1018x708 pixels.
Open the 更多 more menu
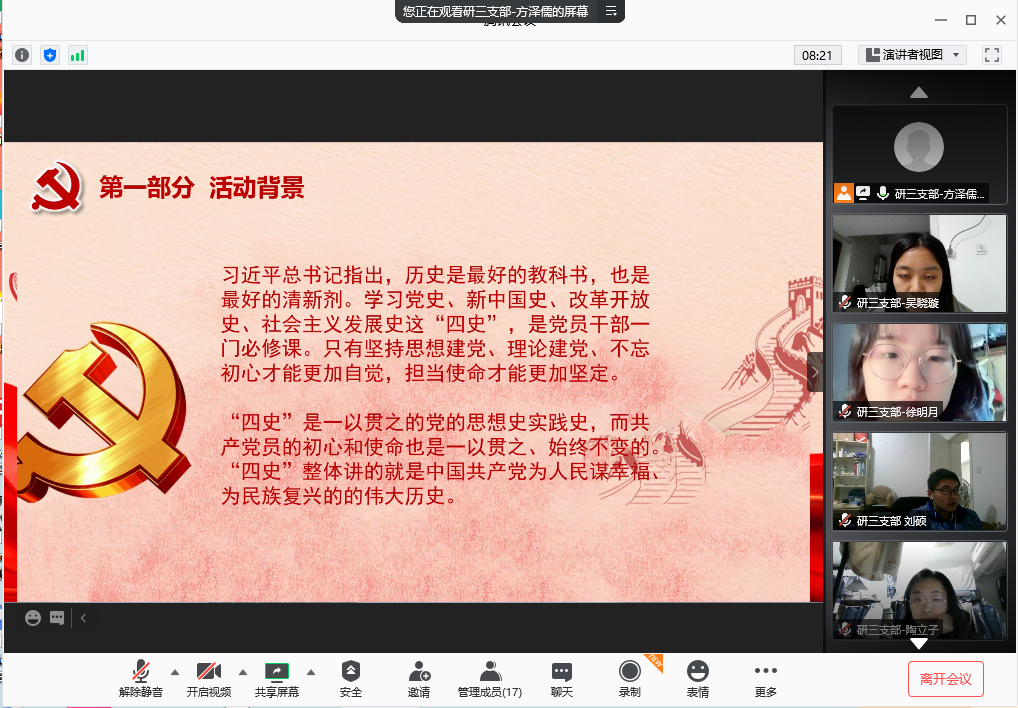click(x=765, y=679)
